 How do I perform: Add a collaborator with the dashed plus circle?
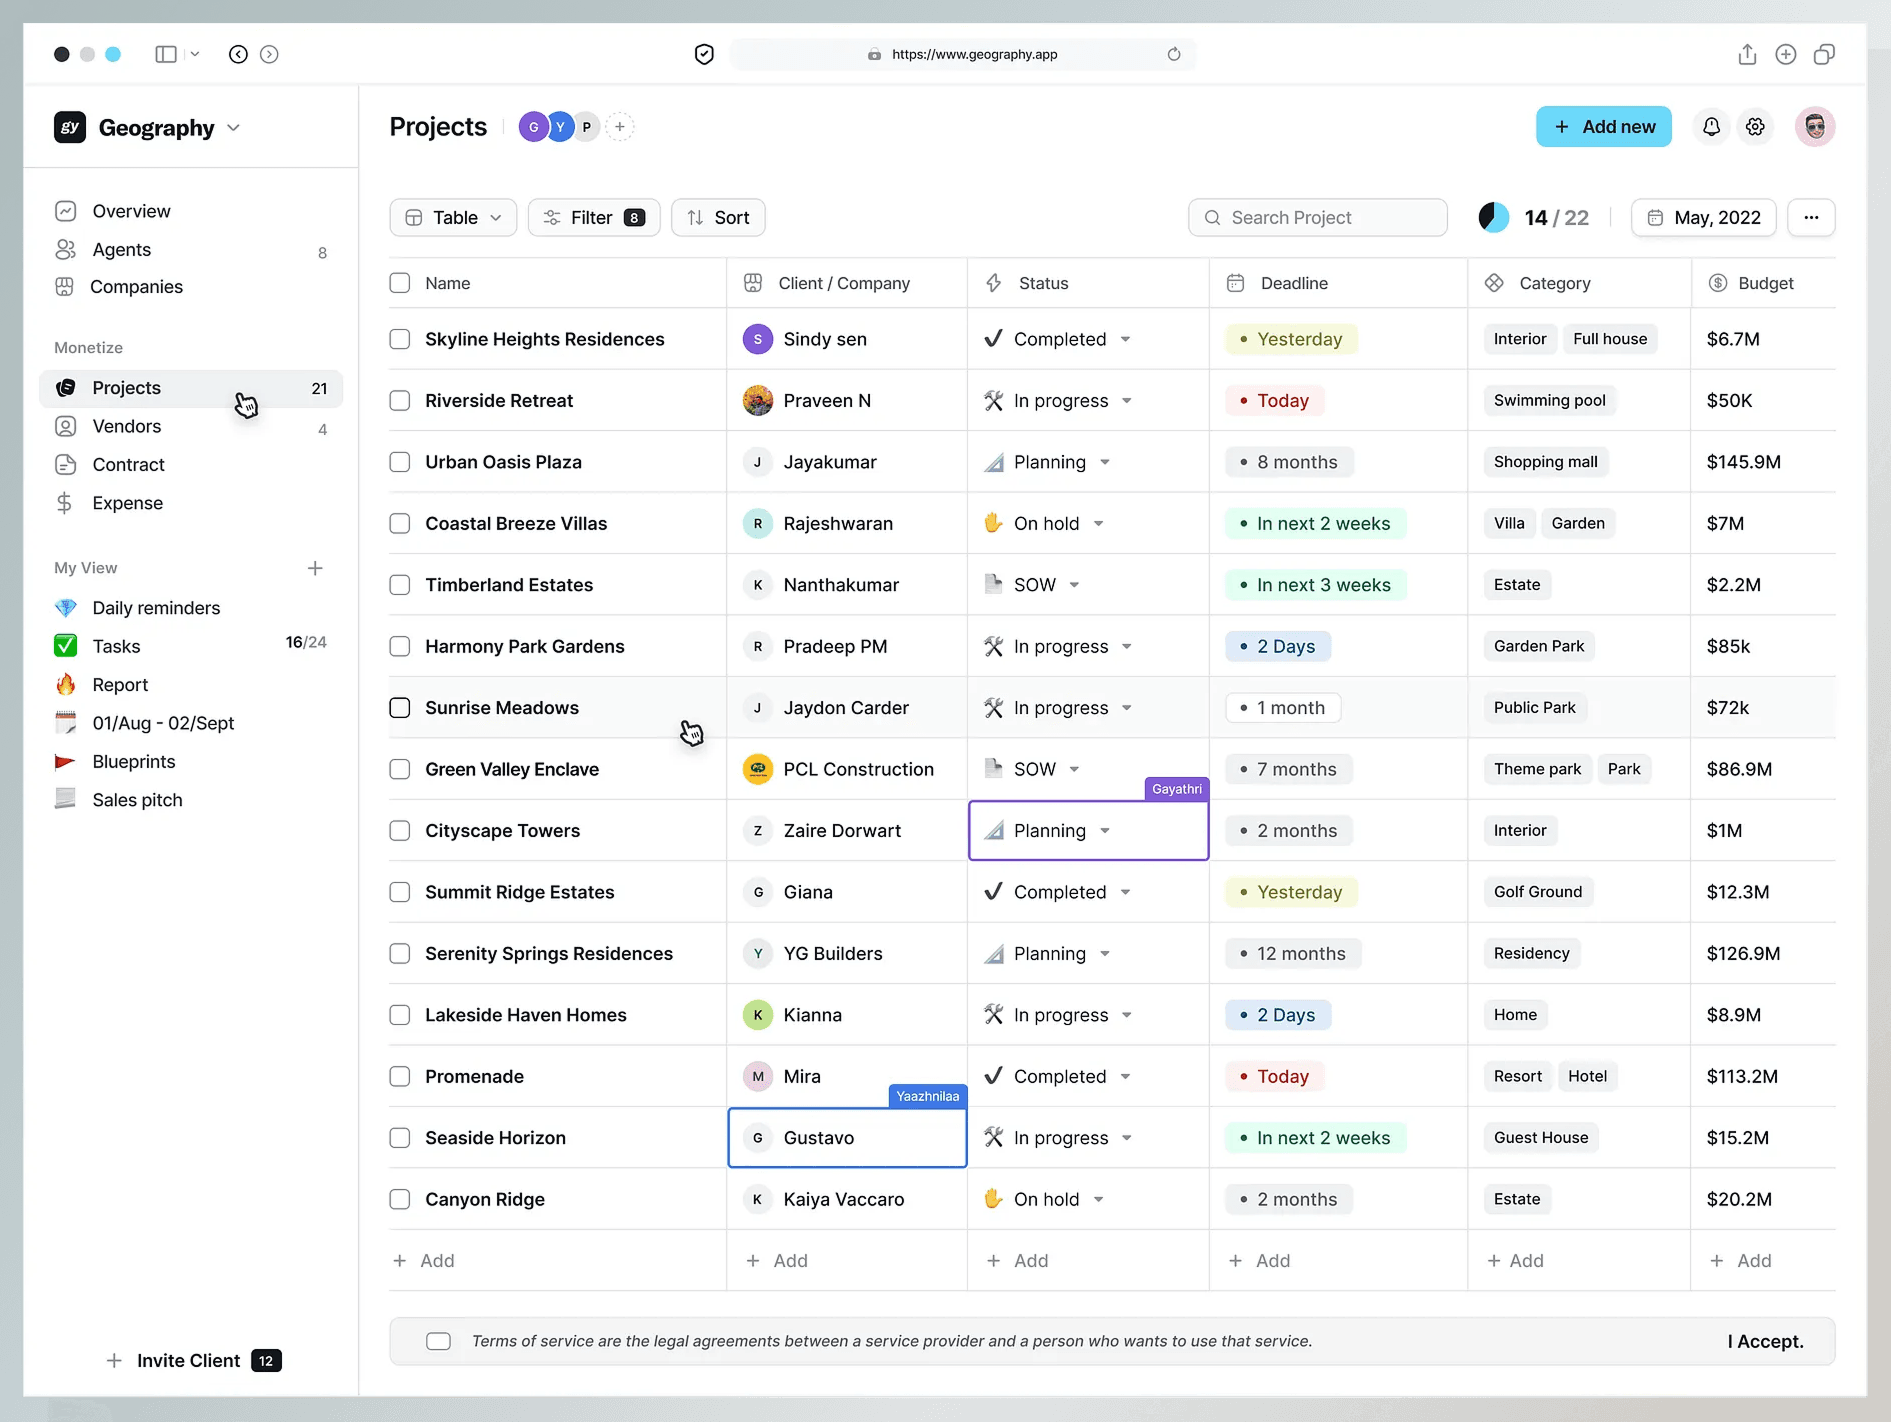tap(620, 127)
